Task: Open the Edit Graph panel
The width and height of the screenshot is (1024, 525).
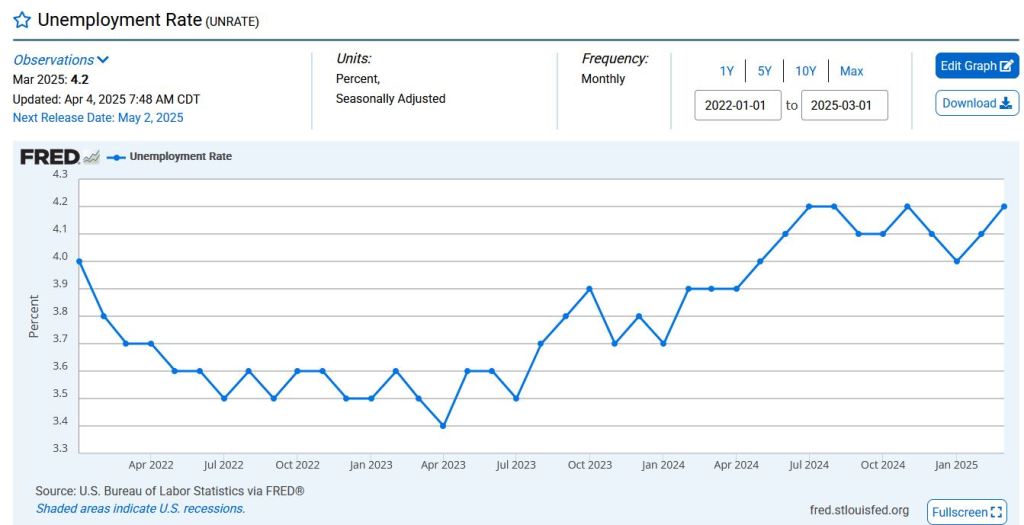Action: coord(977,66)
